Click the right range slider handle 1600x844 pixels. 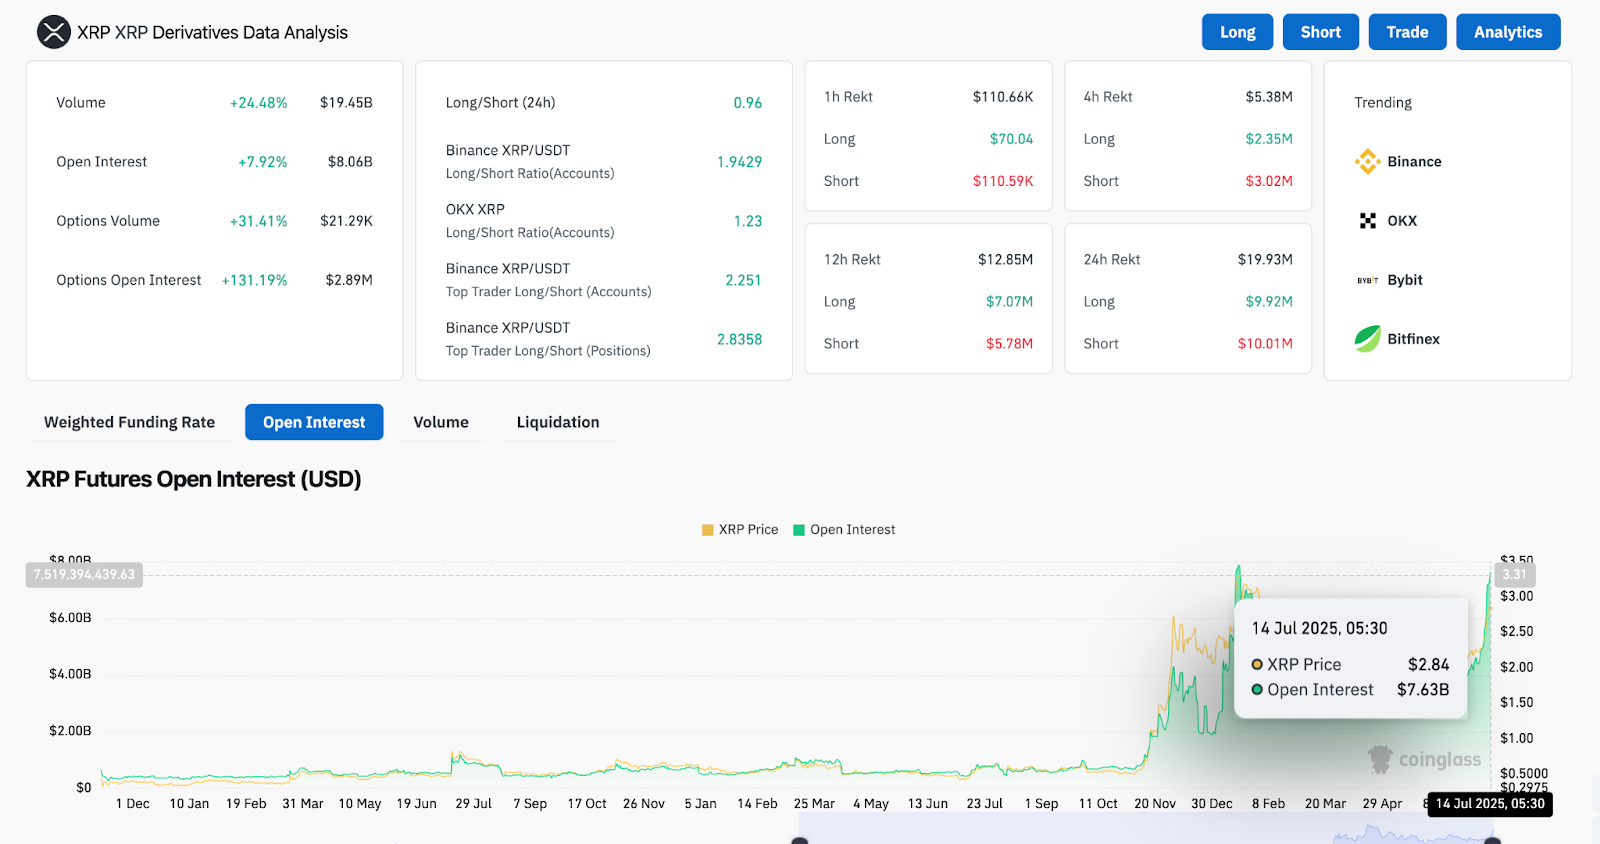(1492, 841)
